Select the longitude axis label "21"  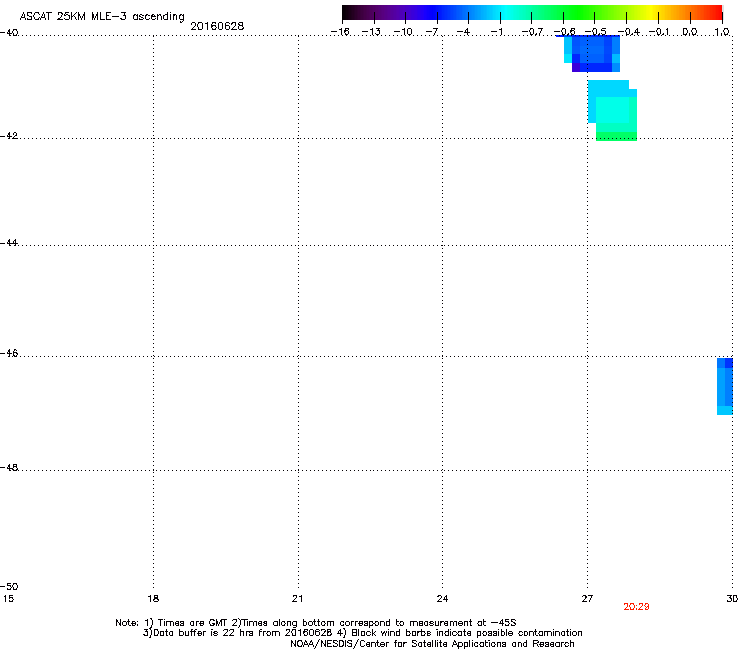297,599
